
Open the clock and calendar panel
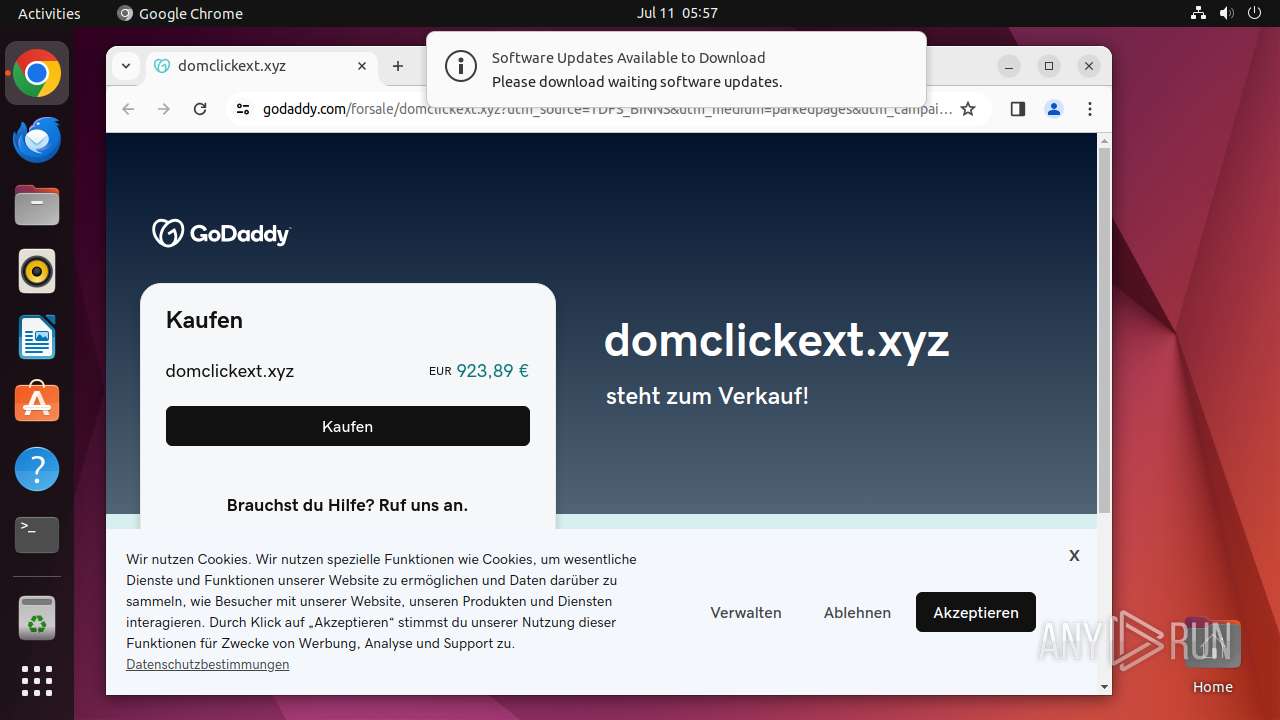pyautogui.click(x=677, y=13)
